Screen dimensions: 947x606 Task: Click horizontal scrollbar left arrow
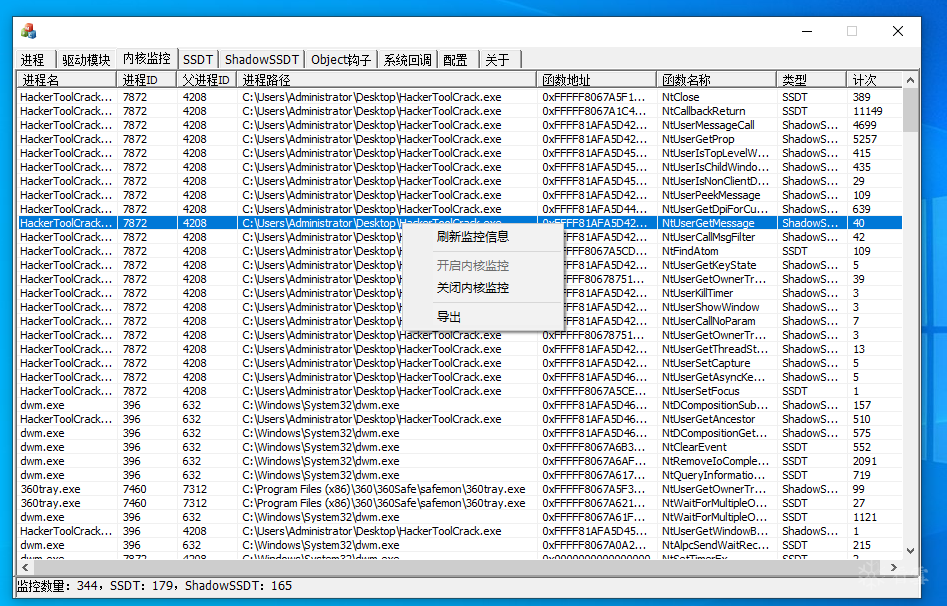point(25,567)
